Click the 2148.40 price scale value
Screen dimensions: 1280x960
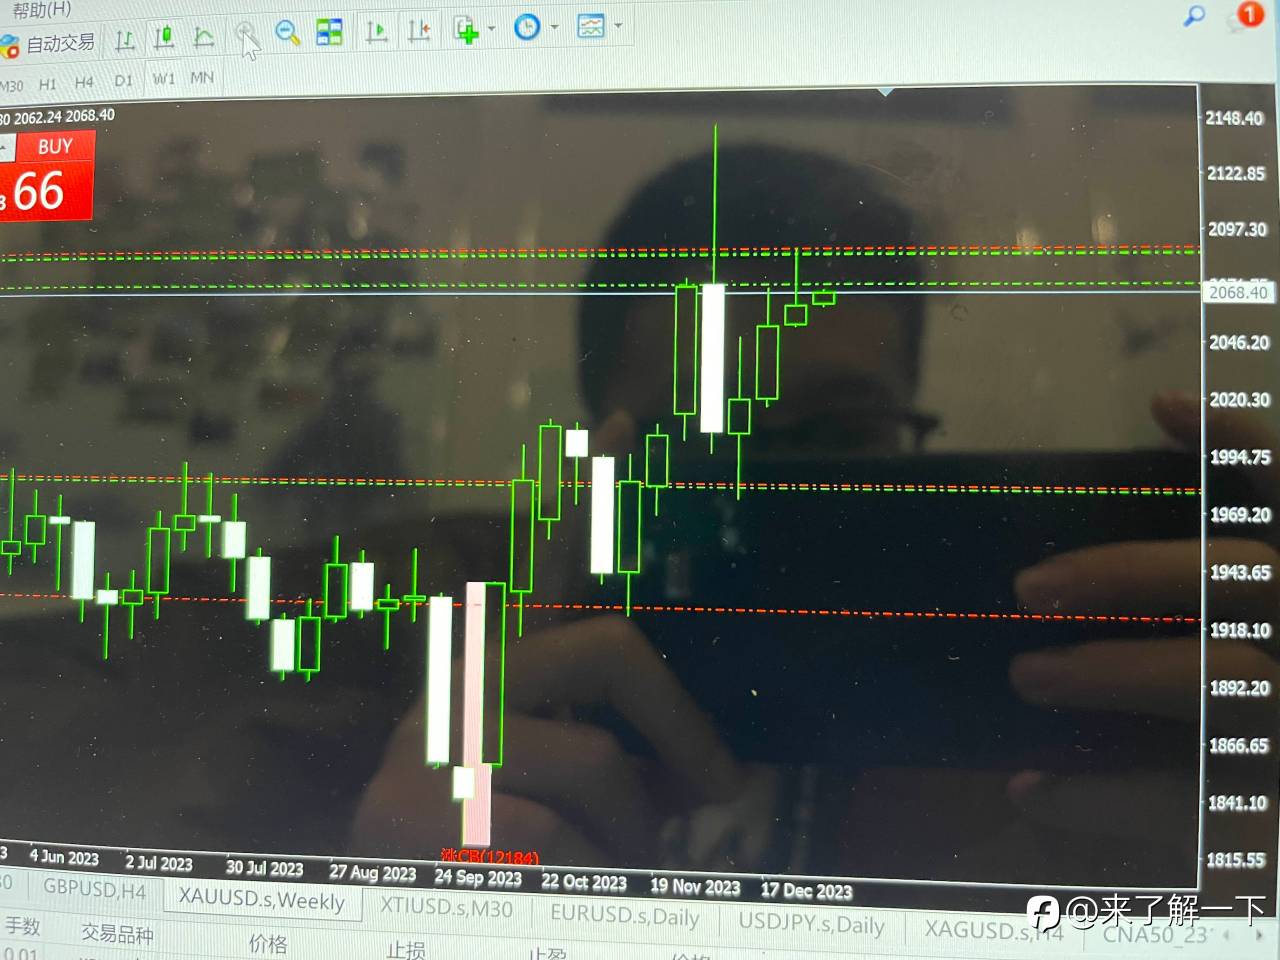click(x=1235, y=118)
